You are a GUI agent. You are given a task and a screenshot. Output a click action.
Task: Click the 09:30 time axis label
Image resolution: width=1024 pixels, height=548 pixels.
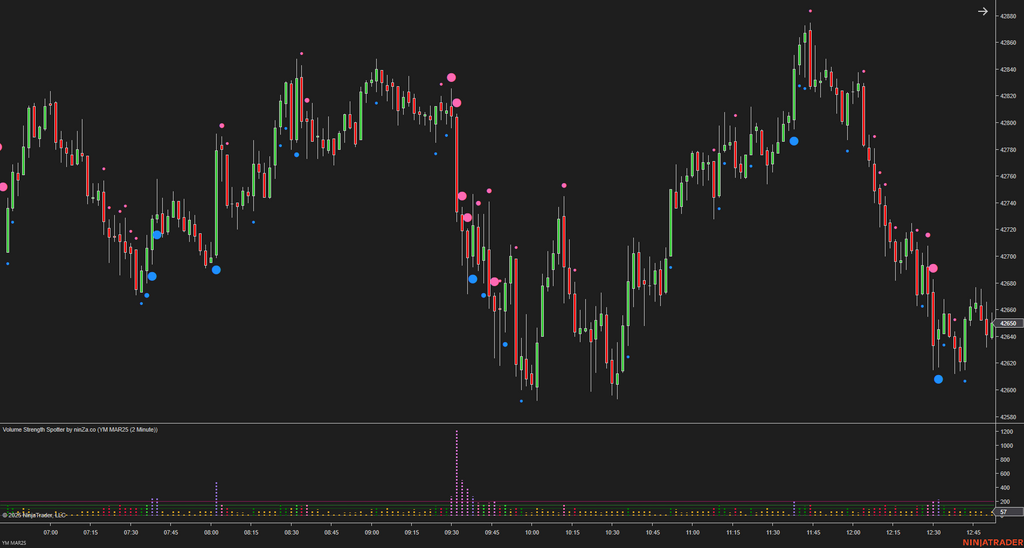[x=451, y=532]
